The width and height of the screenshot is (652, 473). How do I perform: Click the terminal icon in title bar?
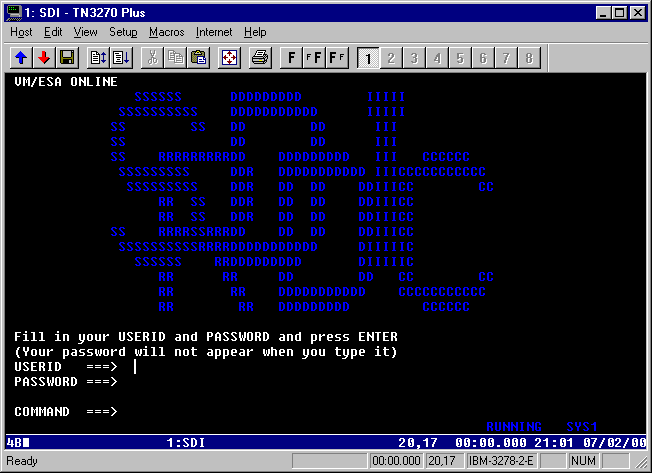(14, 13)
